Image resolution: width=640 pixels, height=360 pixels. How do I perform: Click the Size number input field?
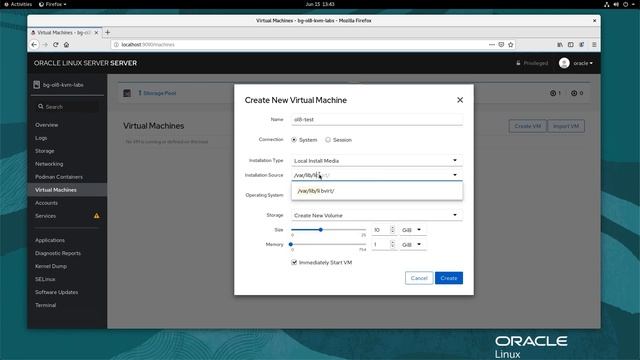pyautogui.click(x=381, y=230)
